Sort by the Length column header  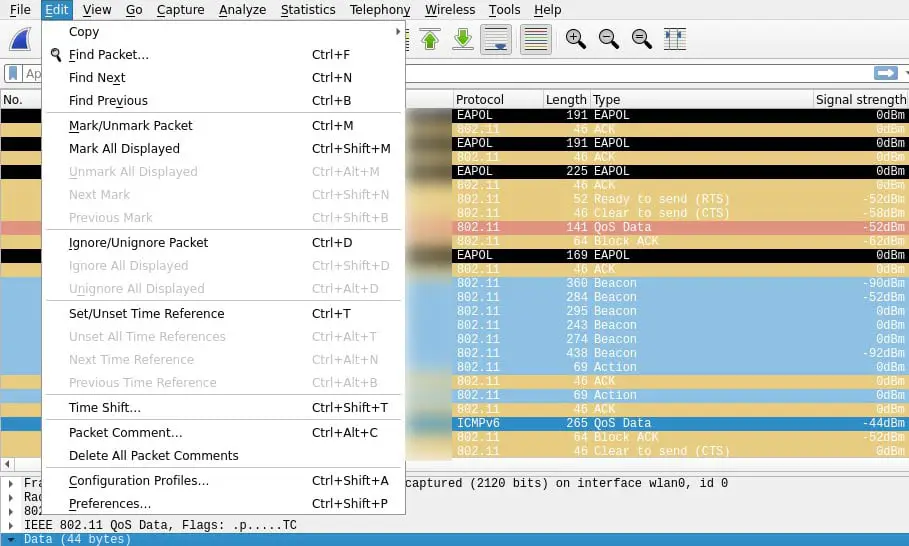pos(566,100)
